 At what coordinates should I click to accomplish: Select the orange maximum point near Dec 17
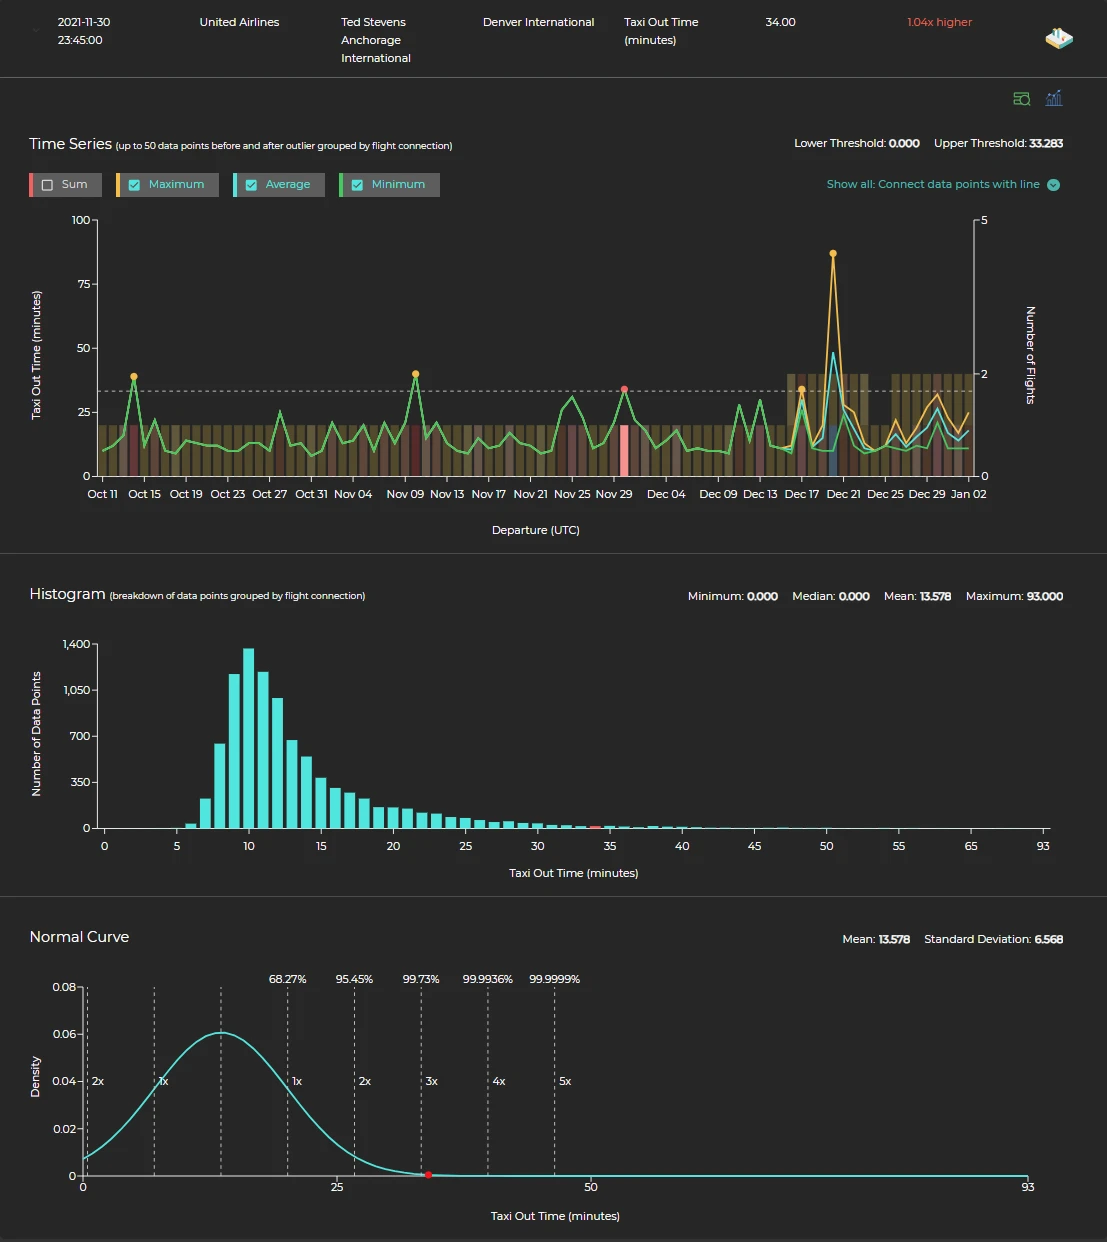pos(801,389)
